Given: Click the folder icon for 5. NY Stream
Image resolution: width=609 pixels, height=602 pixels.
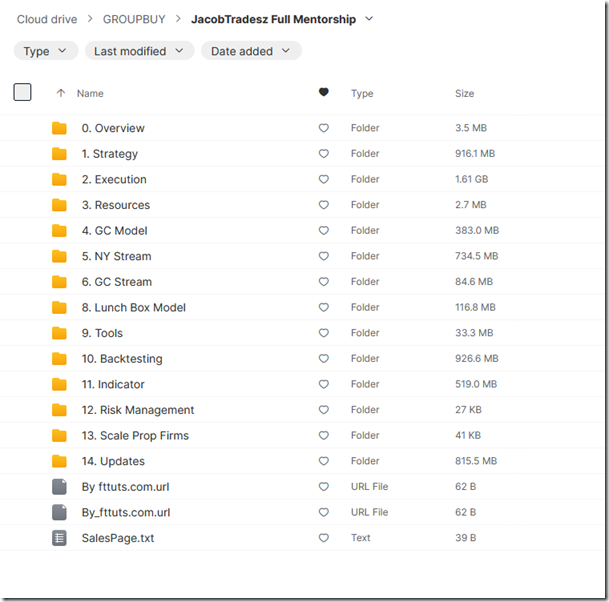Looking at the screenshot, I should pyautogui.click(x=59, y=256).
